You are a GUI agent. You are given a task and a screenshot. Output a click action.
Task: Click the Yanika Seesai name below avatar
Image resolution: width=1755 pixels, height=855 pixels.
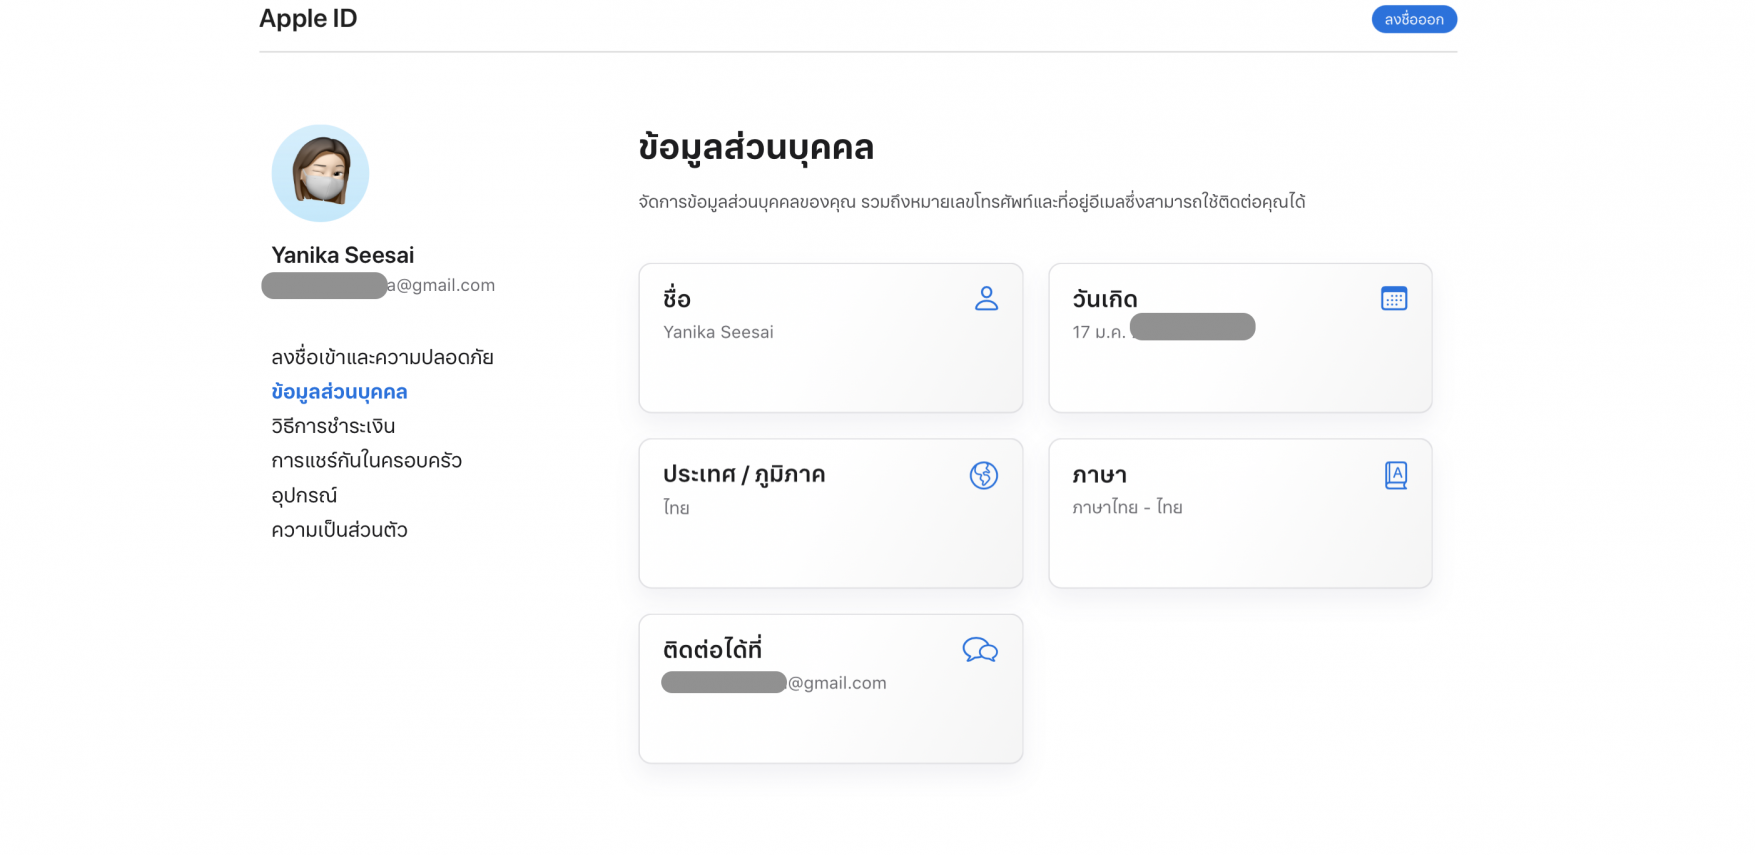342,255
